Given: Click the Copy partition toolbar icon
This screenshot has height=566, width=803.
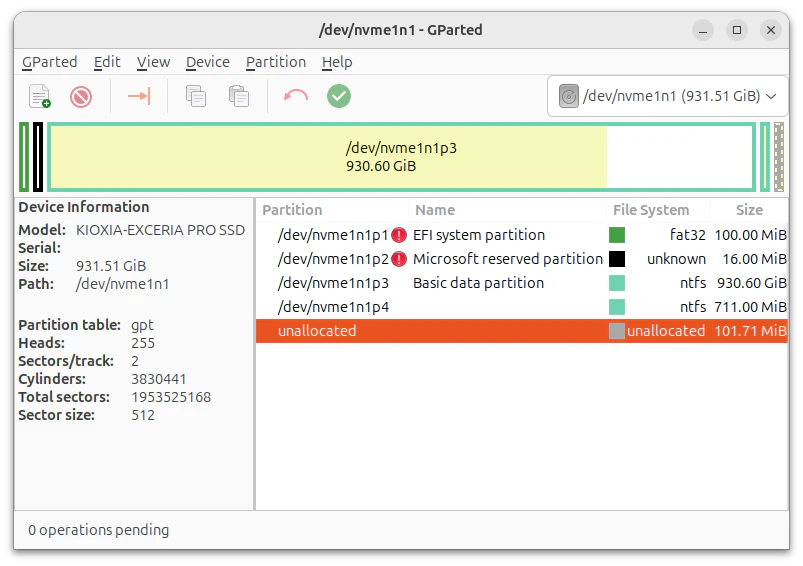Looking at the screenshot, I should (196, 96).
